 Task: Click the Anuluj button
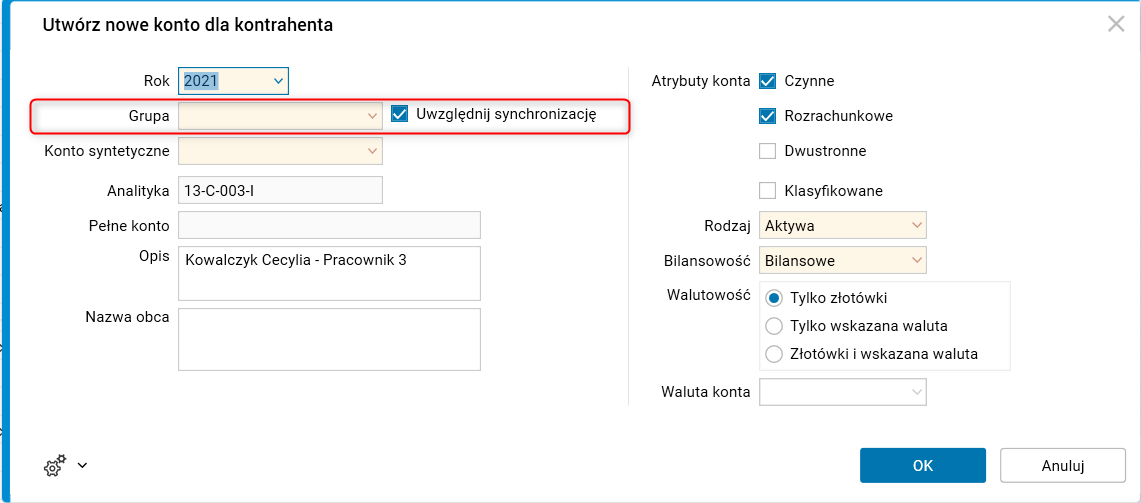[1062, 465]
